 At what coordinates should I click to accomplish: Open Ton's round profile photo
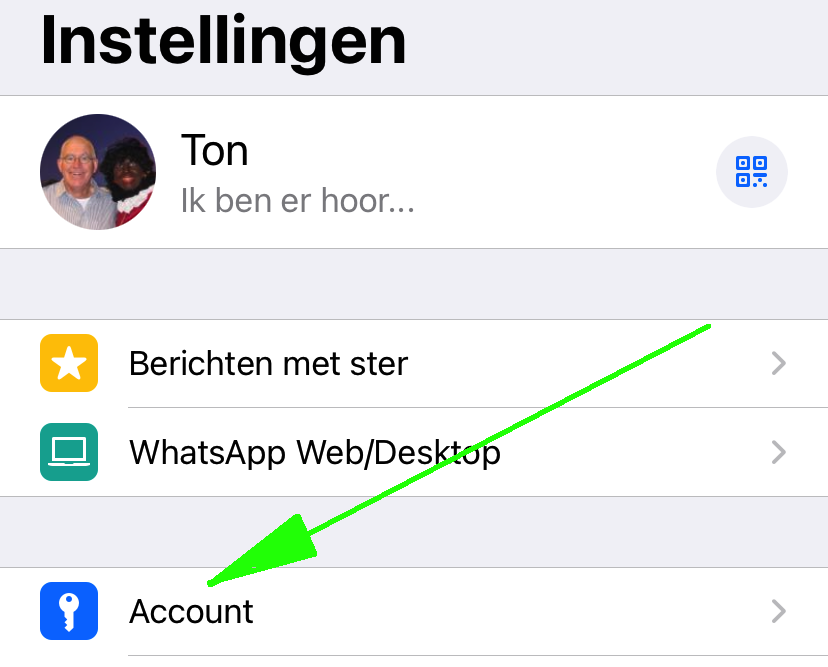tap(98, 172)
